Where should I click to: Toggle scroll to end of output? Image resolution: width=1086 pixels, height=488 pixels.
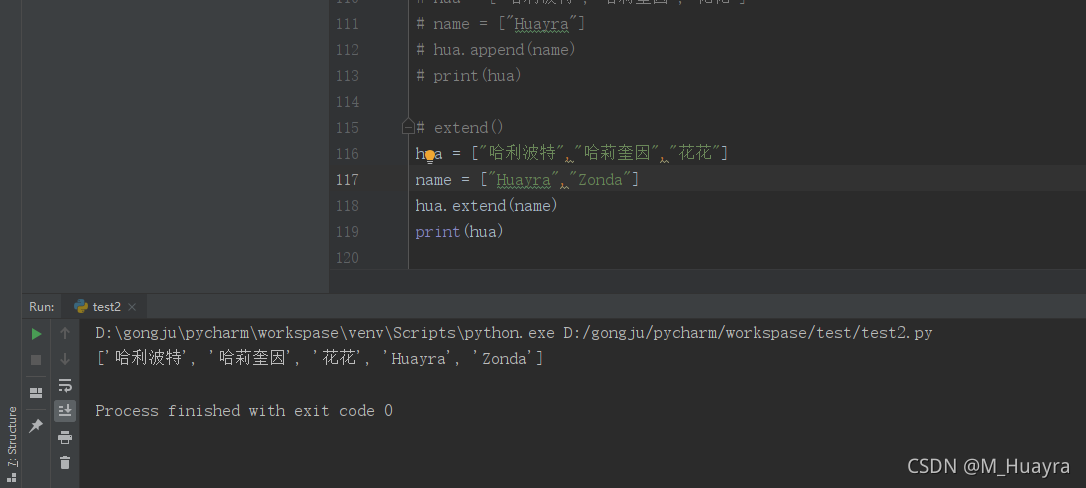tap(65, 410)
